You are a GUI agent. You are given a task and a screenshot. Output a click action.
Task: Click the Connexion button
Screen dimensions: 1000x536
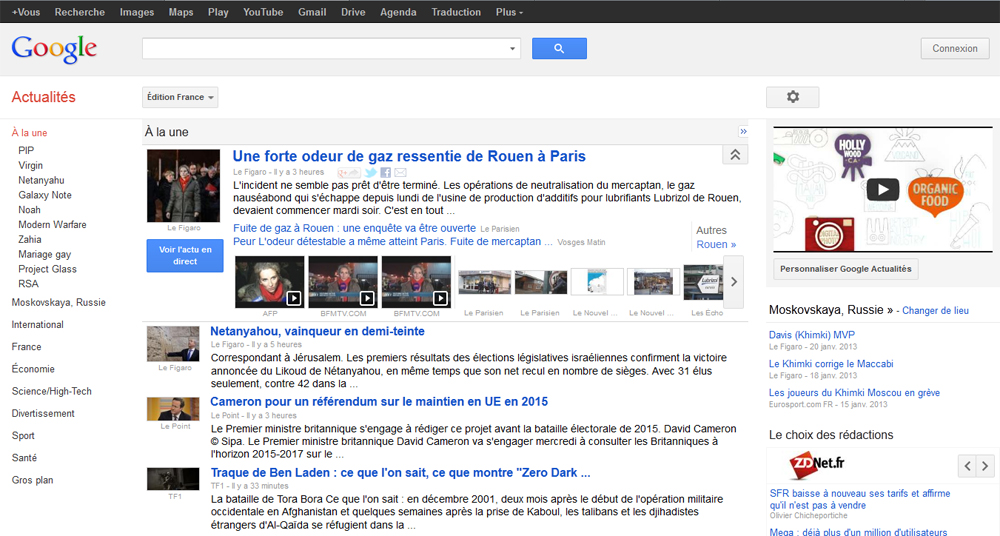point(954,48)
